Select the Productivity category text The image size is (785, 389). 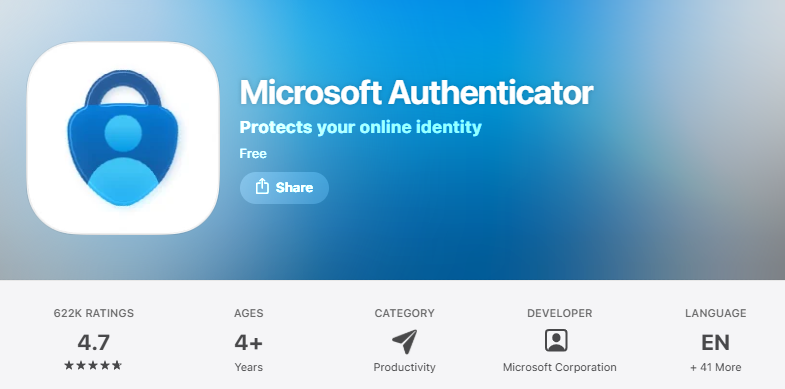405,367
